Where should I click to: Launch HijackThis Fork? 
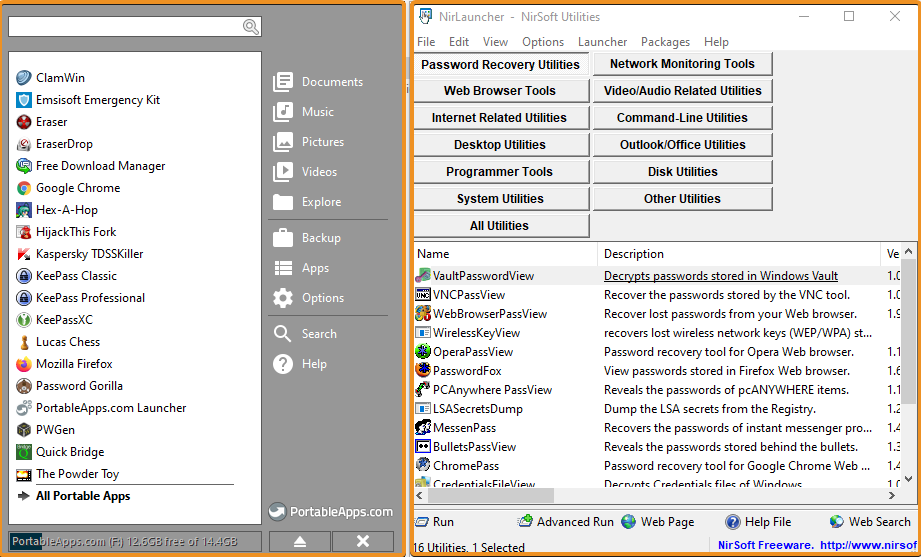pyautogui.click(x=66, y=232)
